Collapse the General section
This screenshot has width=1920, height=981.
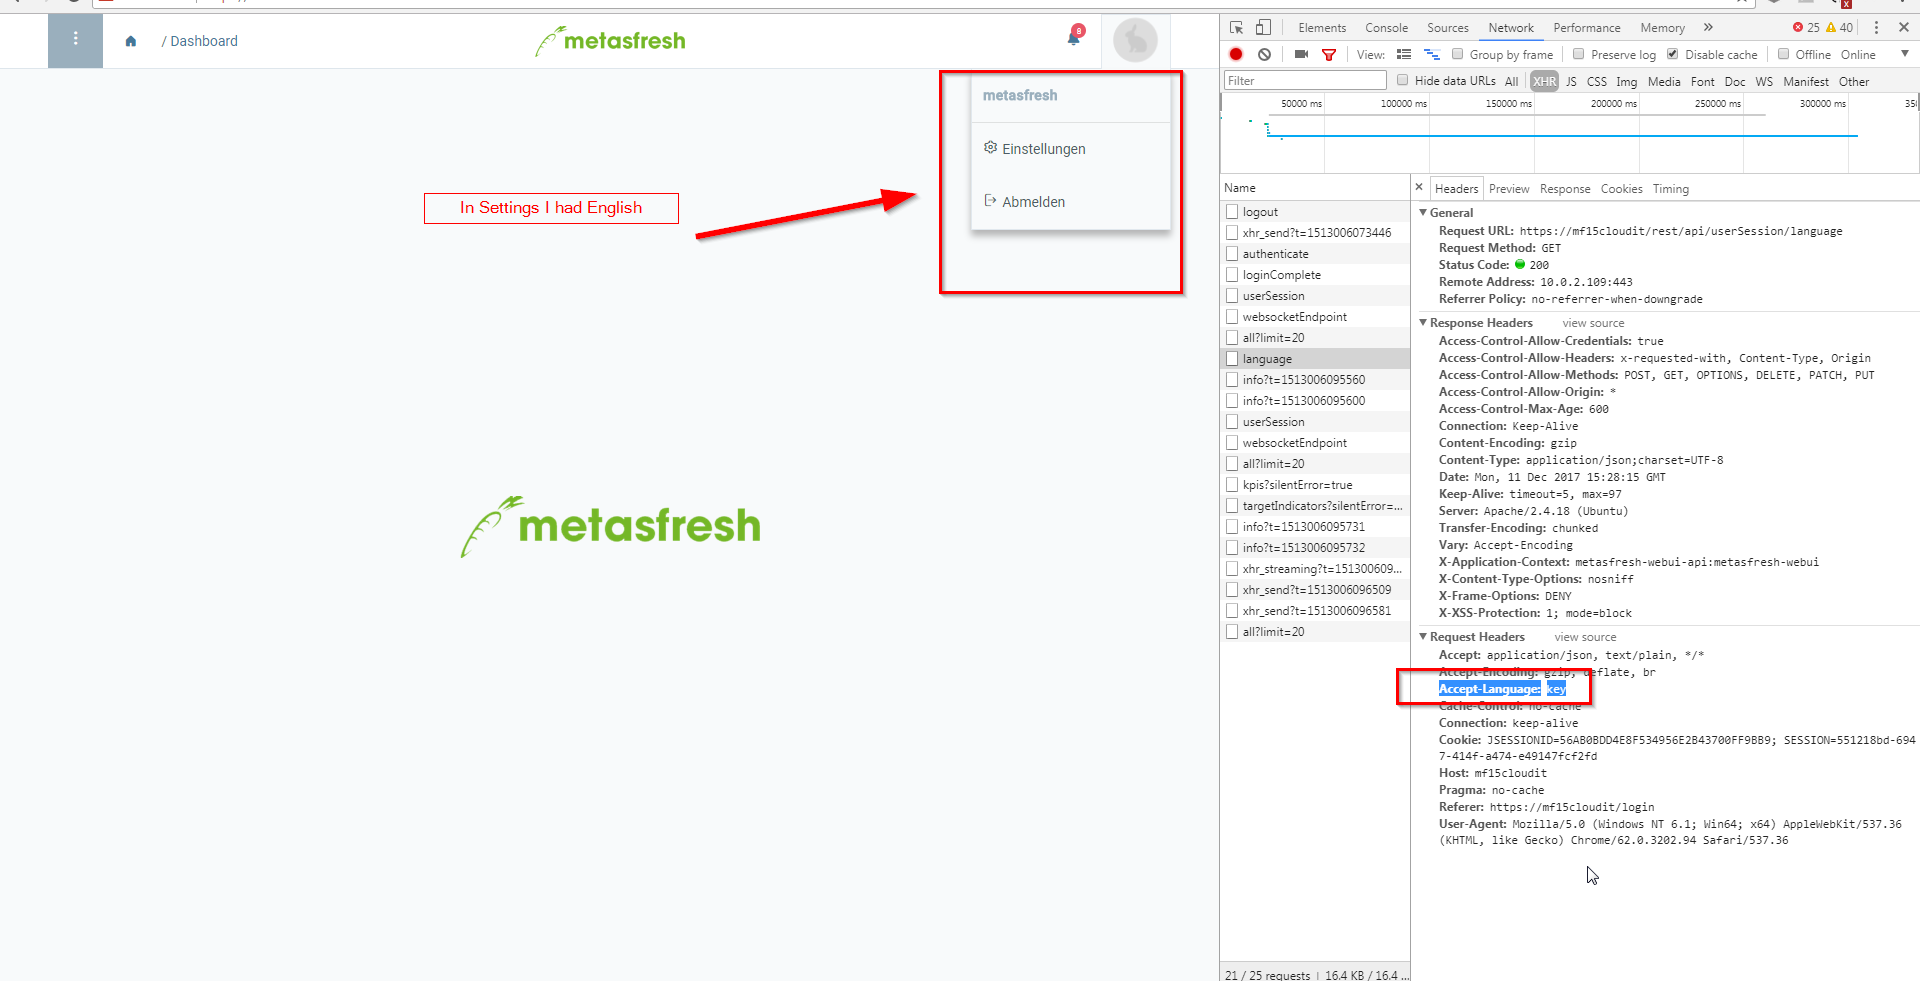point(1424,213)
